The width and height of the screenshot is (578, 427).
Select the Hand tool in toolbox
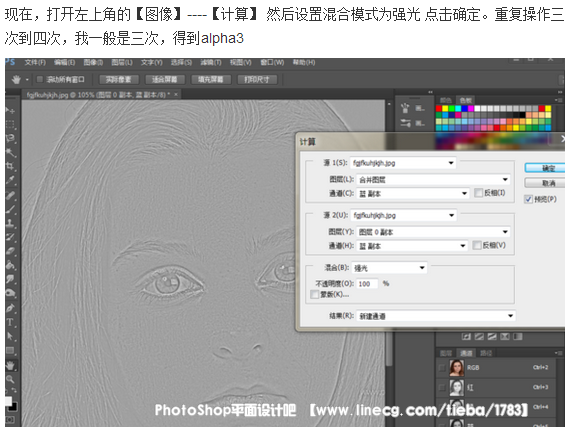(x=10, y=365)
